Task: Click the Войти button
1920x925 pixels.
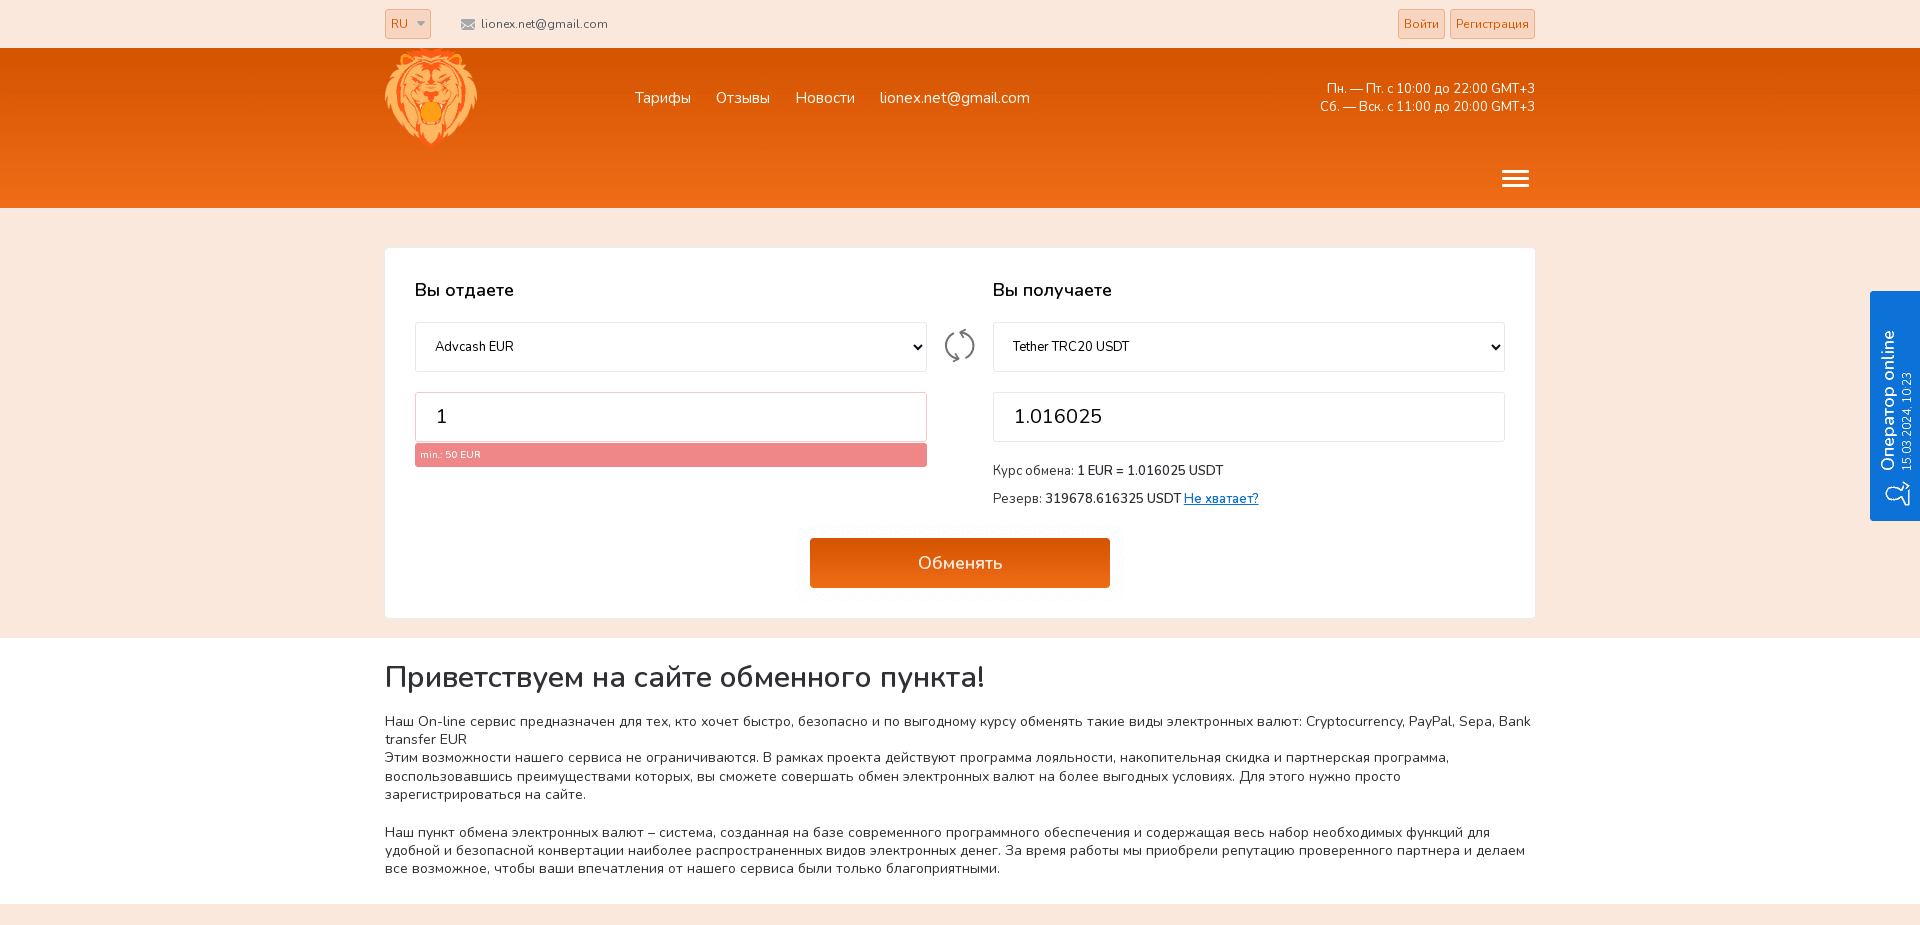Action: (x=1421, y=23)
